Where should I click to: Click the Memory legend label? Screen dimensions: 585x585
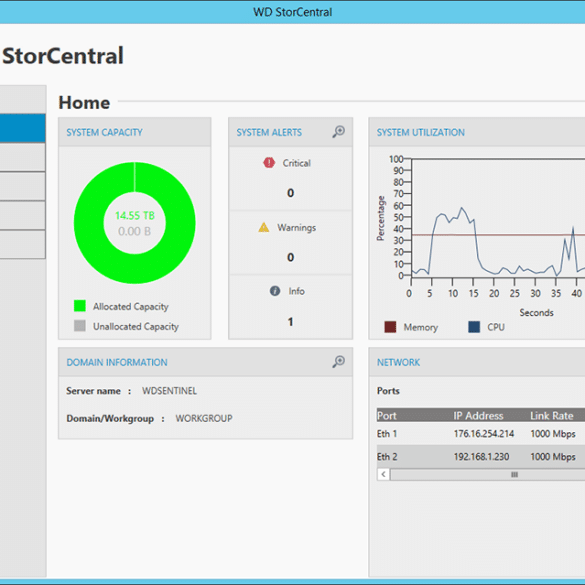click(x=420, y=327)
